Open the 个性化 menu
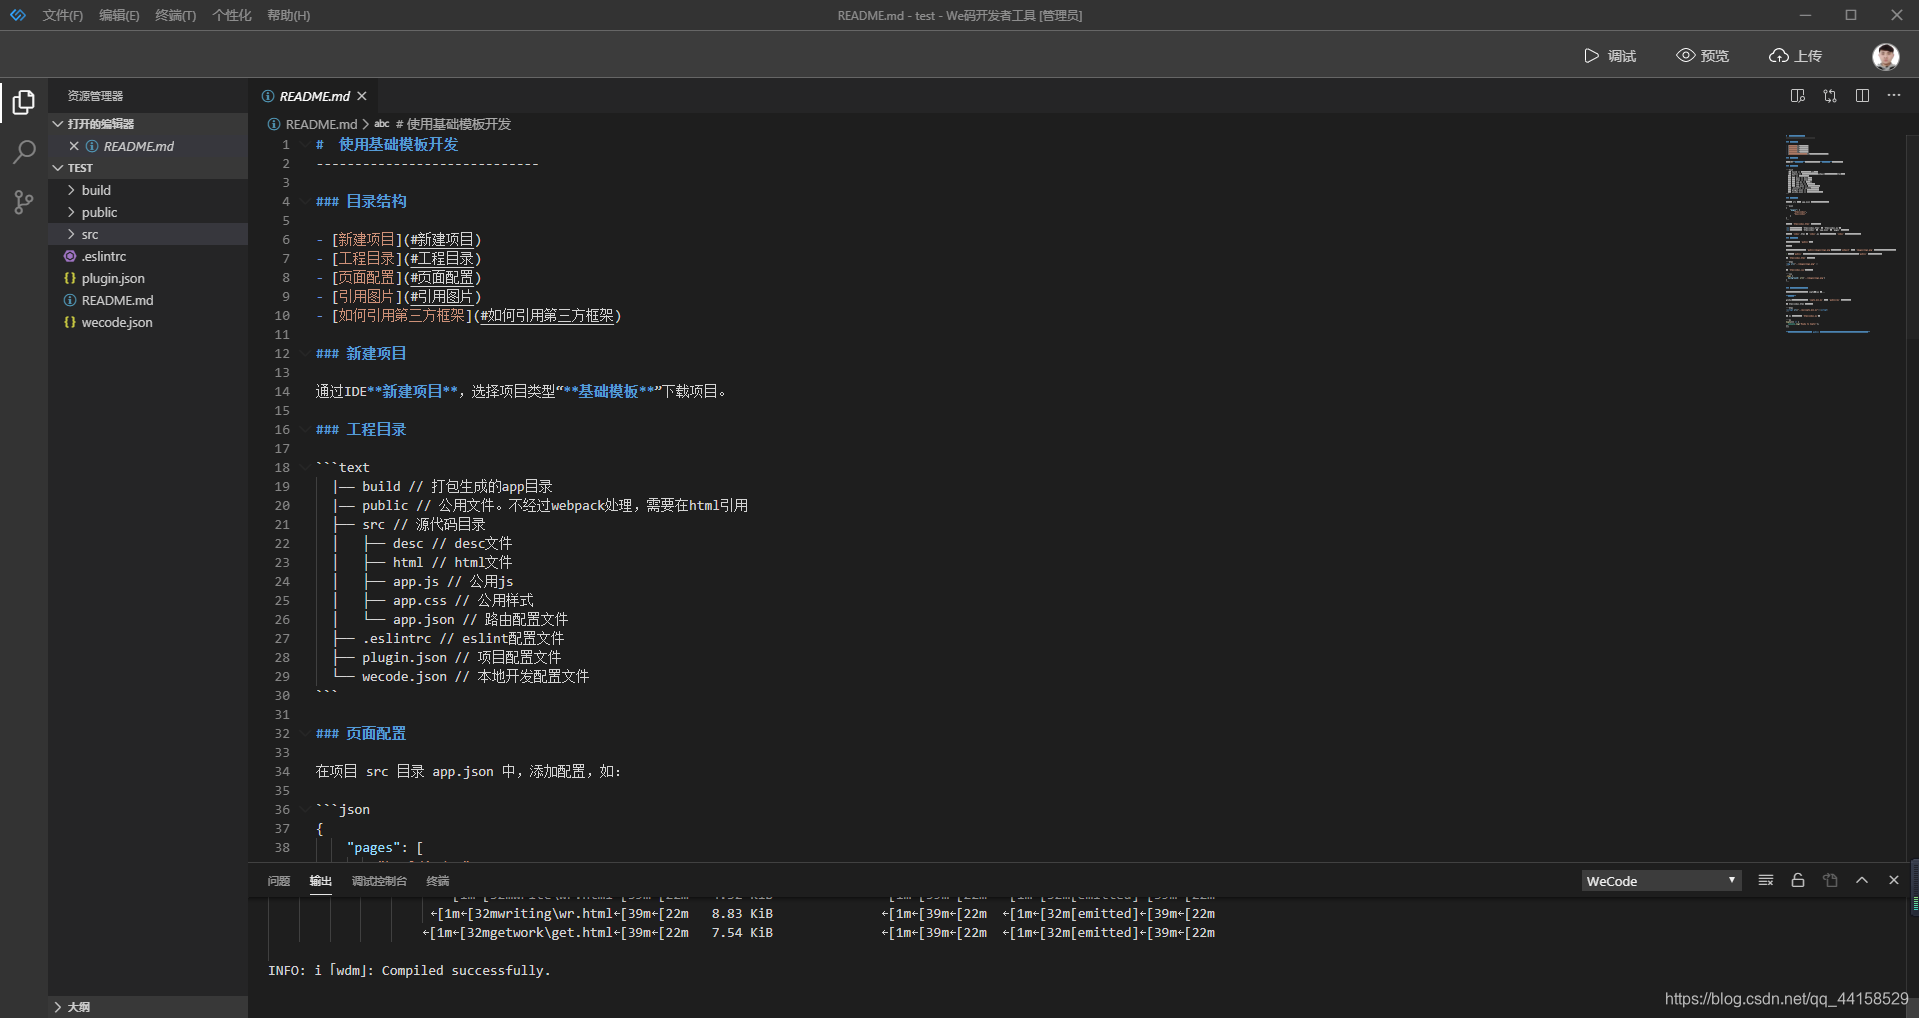 pos(231,15)
